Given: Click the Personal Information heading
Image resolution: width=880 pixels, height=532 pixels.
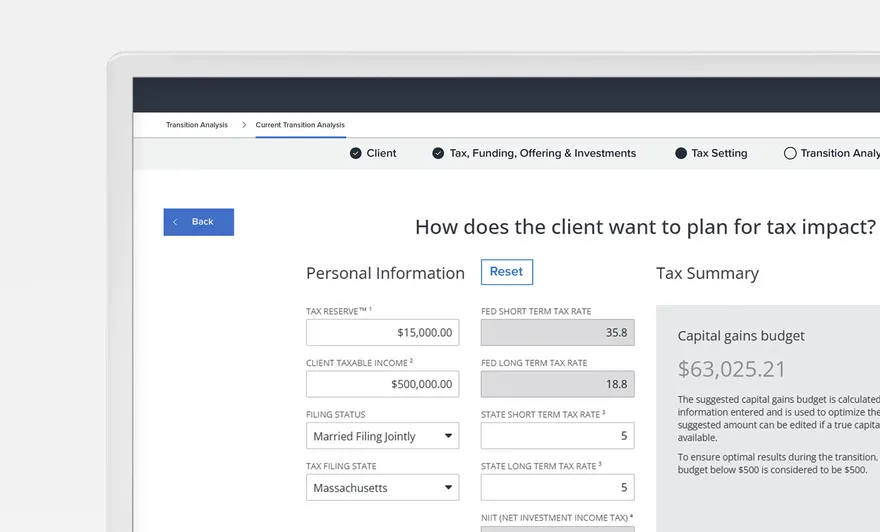Looking at the screenshot, I should tap(385, 273).
